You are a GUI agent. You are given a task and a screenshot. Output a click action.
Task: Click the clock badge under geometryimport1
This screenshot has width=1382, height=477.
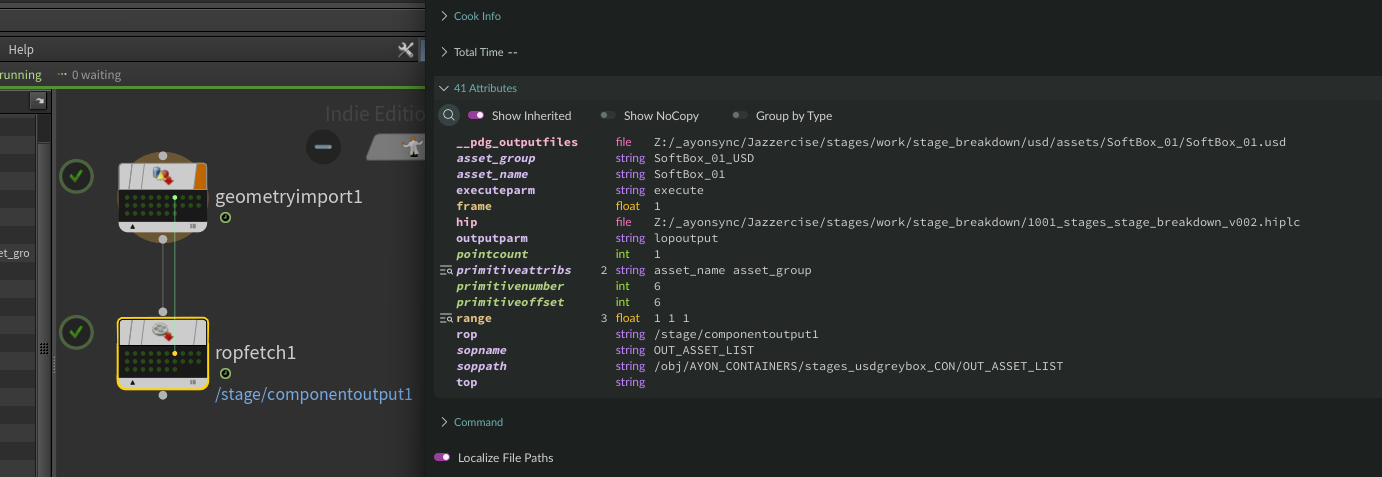[225, 218]
